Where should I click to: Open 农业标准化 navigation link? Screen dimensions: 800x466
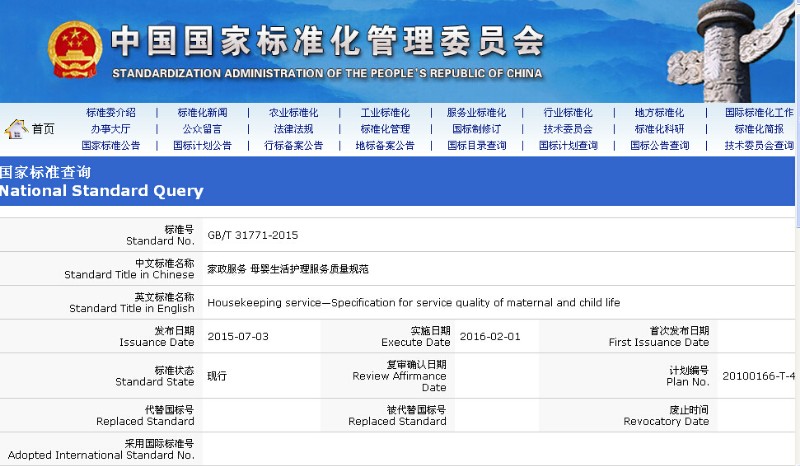click(x=293, y=113)
